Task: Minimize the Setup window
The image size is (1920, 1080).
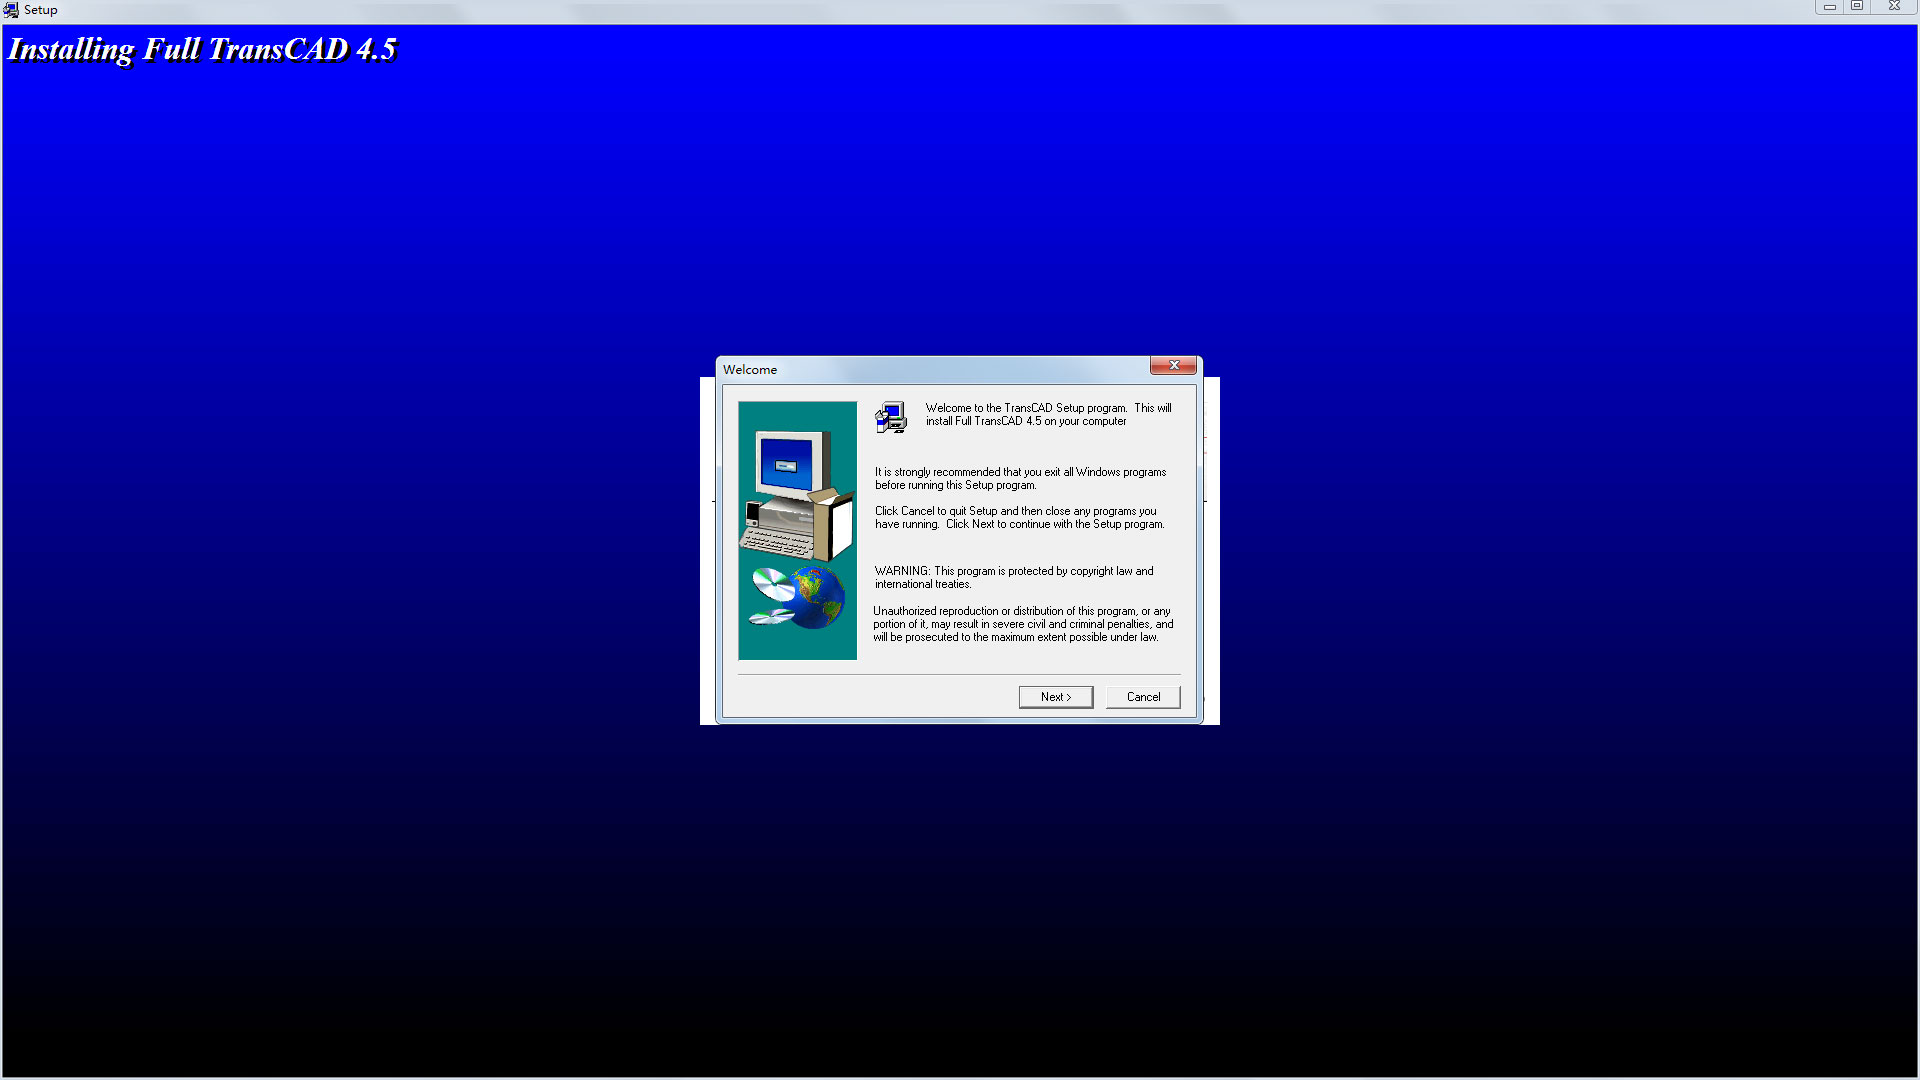Action: coord(1829,7)
